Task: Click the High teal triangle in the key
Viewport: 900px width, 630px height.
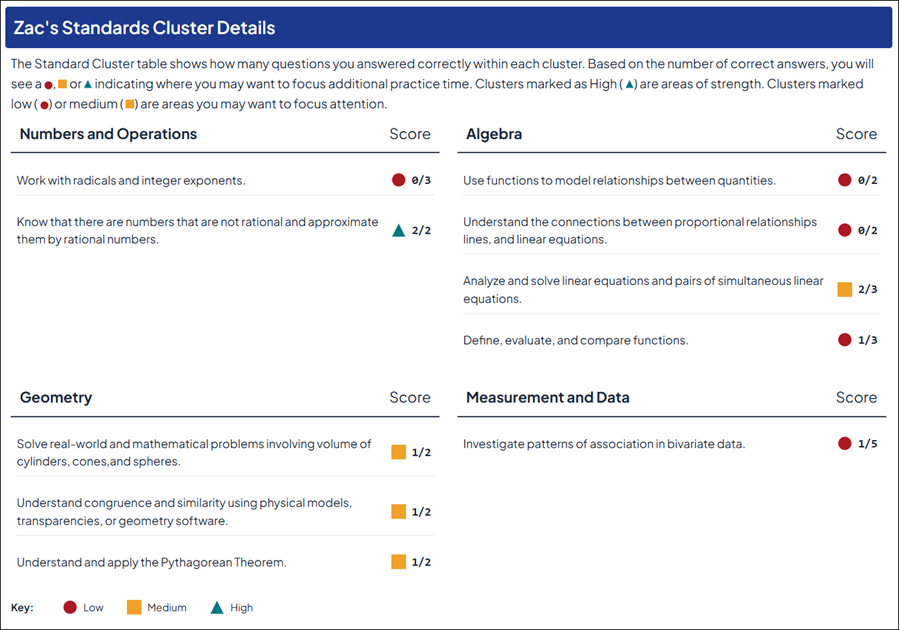Action: point(217,607)
